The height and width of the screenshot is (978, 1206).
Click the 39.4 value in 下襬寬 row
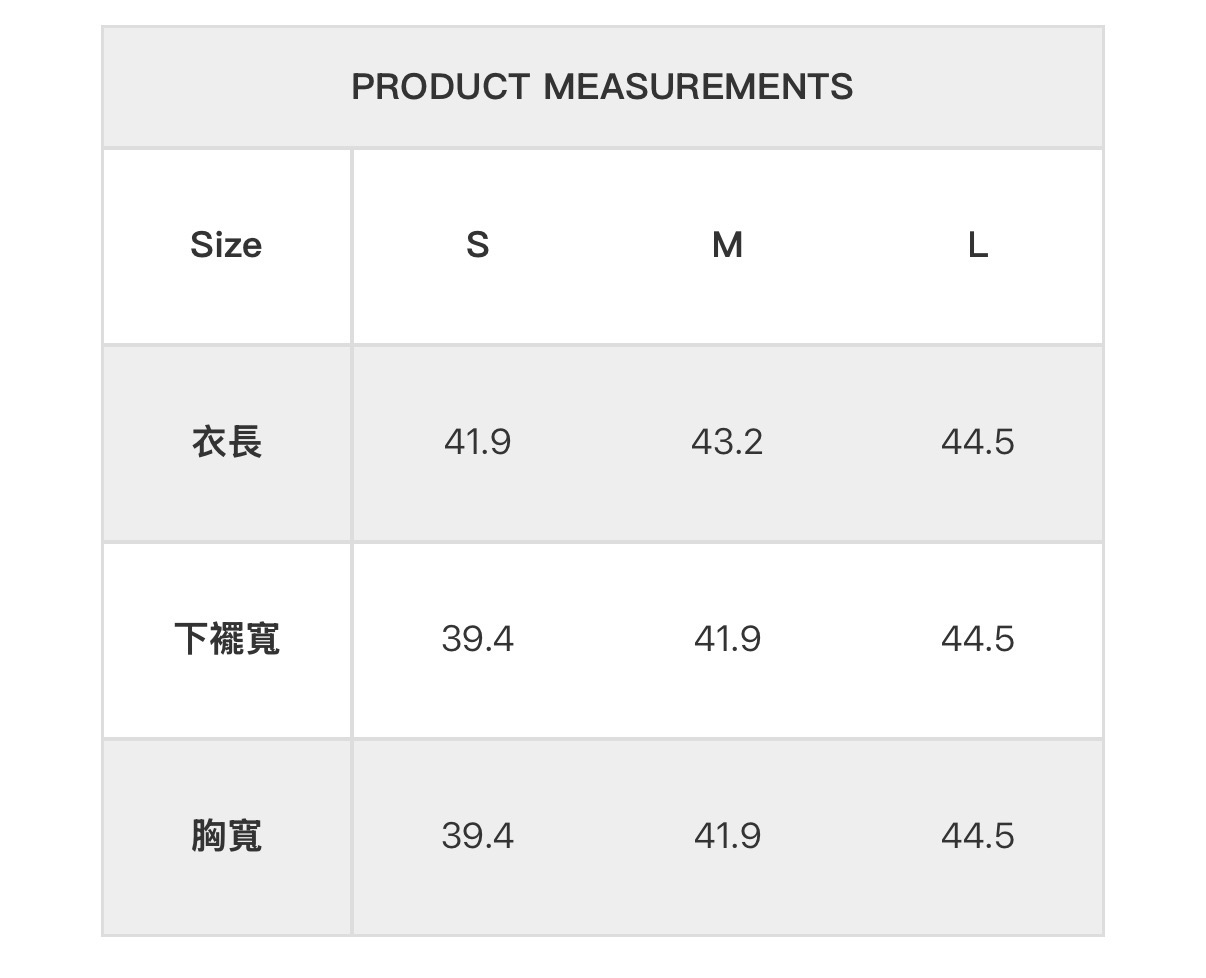[477, 638]
